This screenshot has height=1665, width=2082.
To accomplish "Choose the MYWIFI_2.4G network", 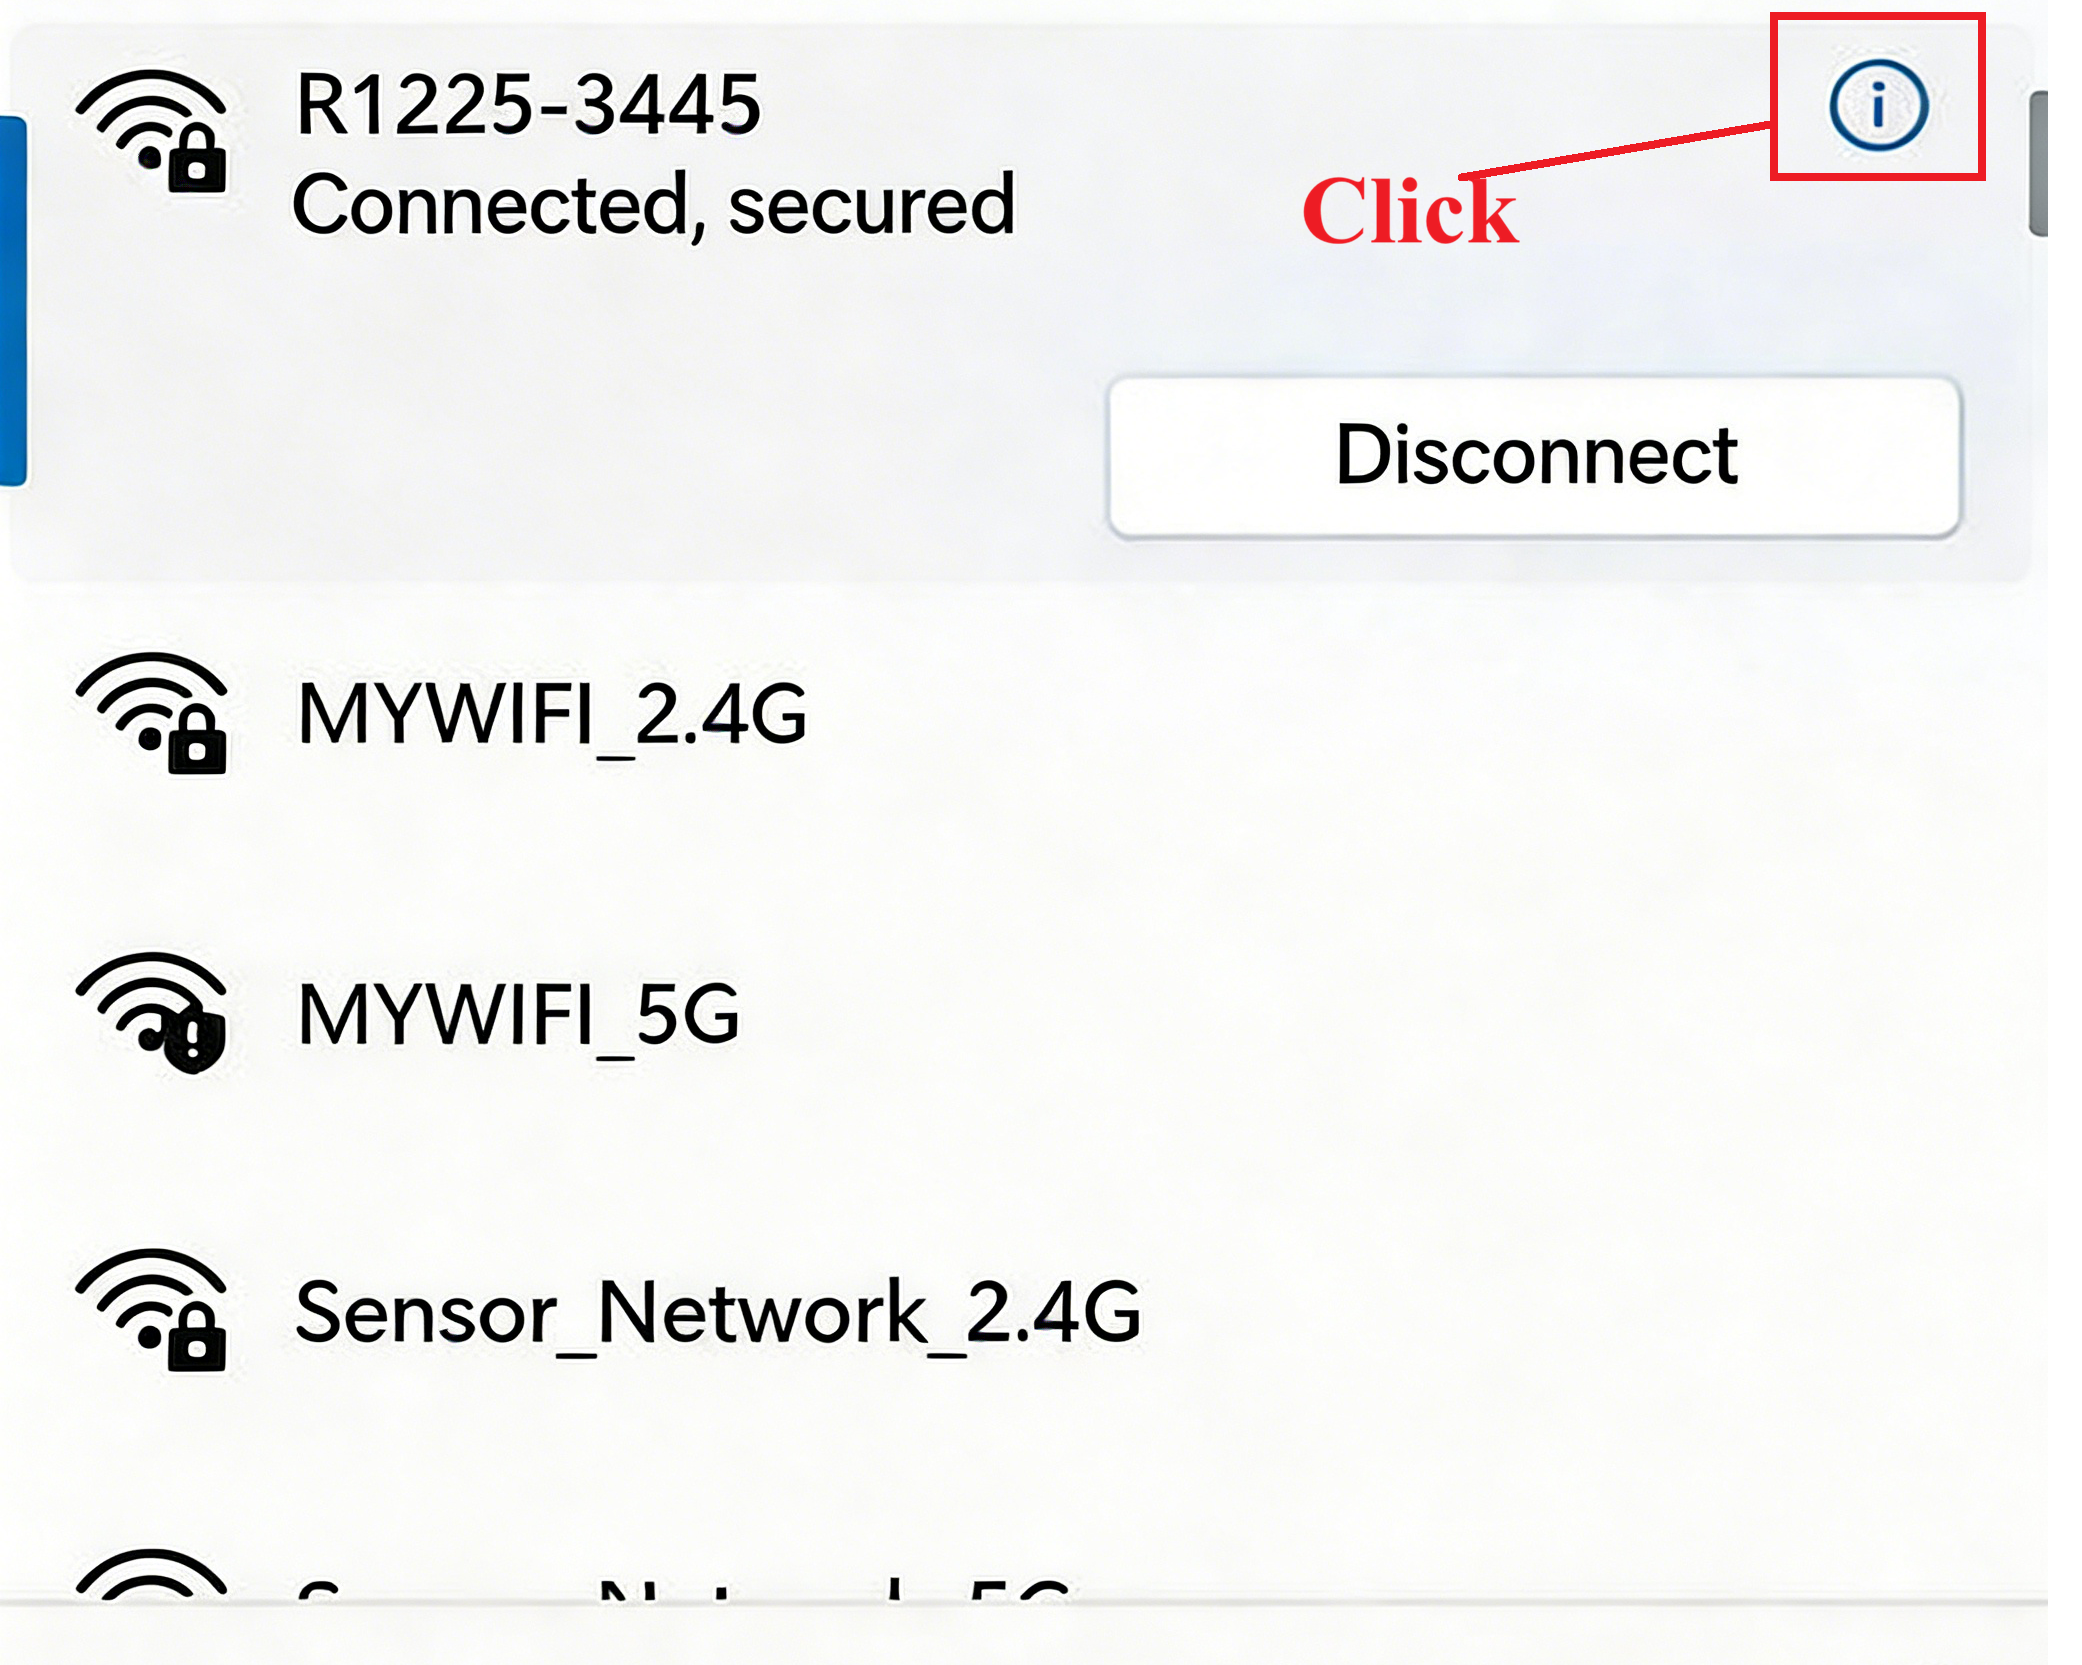I will (x=552, y=714).
